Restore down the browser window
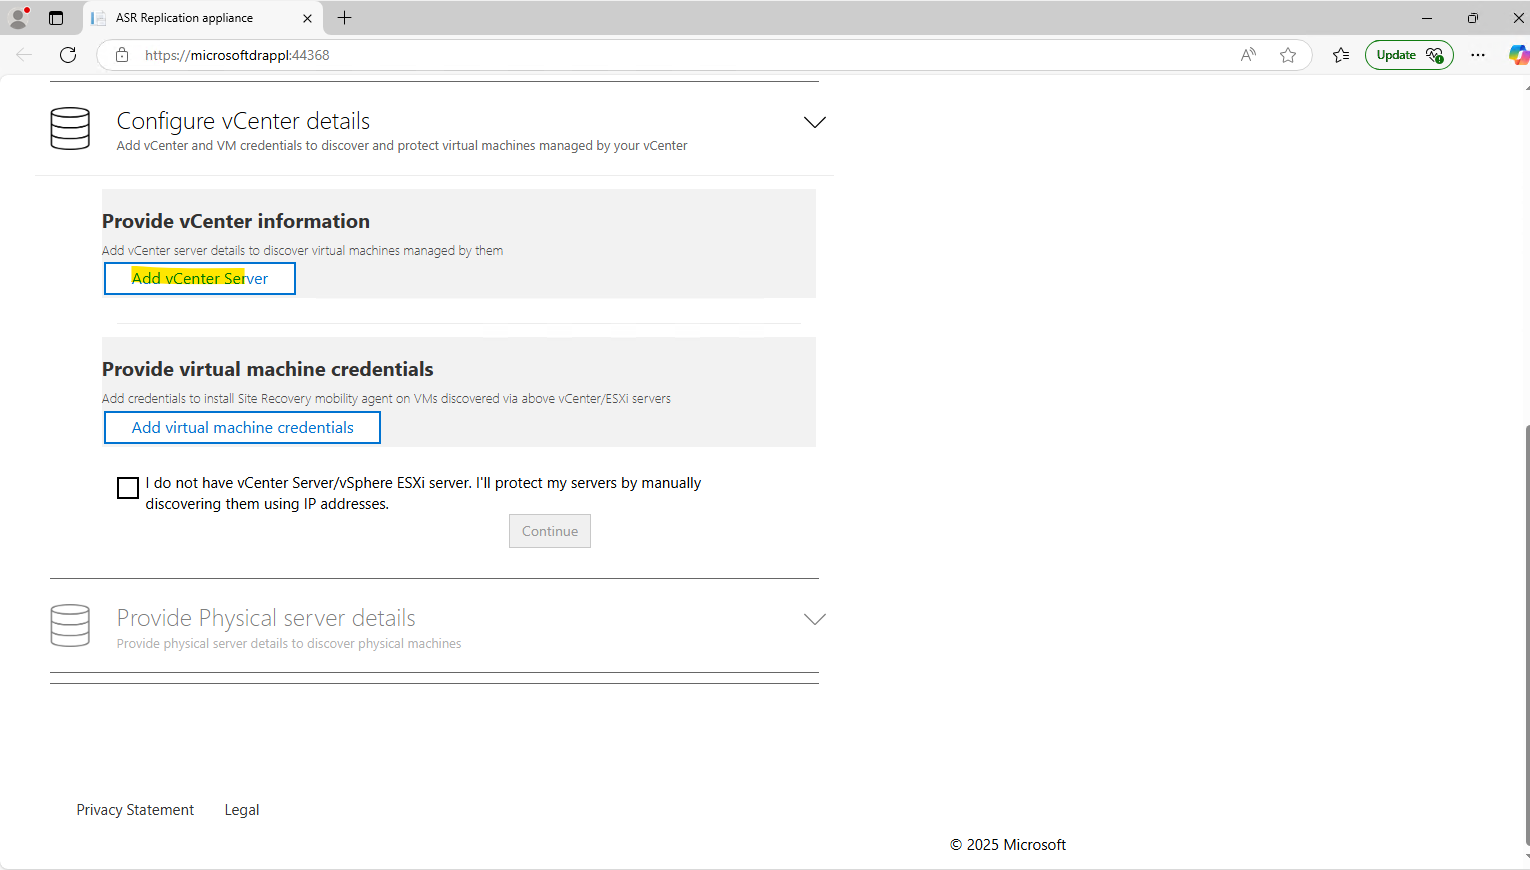Viewport: 1530px width, 870px height. (1473, 18)
